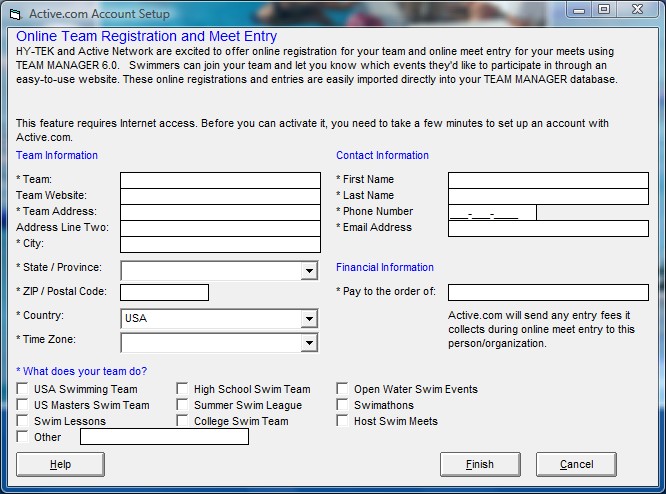Click the Online Team Registration and Meet Entry title
Screen dimensions: 666x494
(147, 37)
